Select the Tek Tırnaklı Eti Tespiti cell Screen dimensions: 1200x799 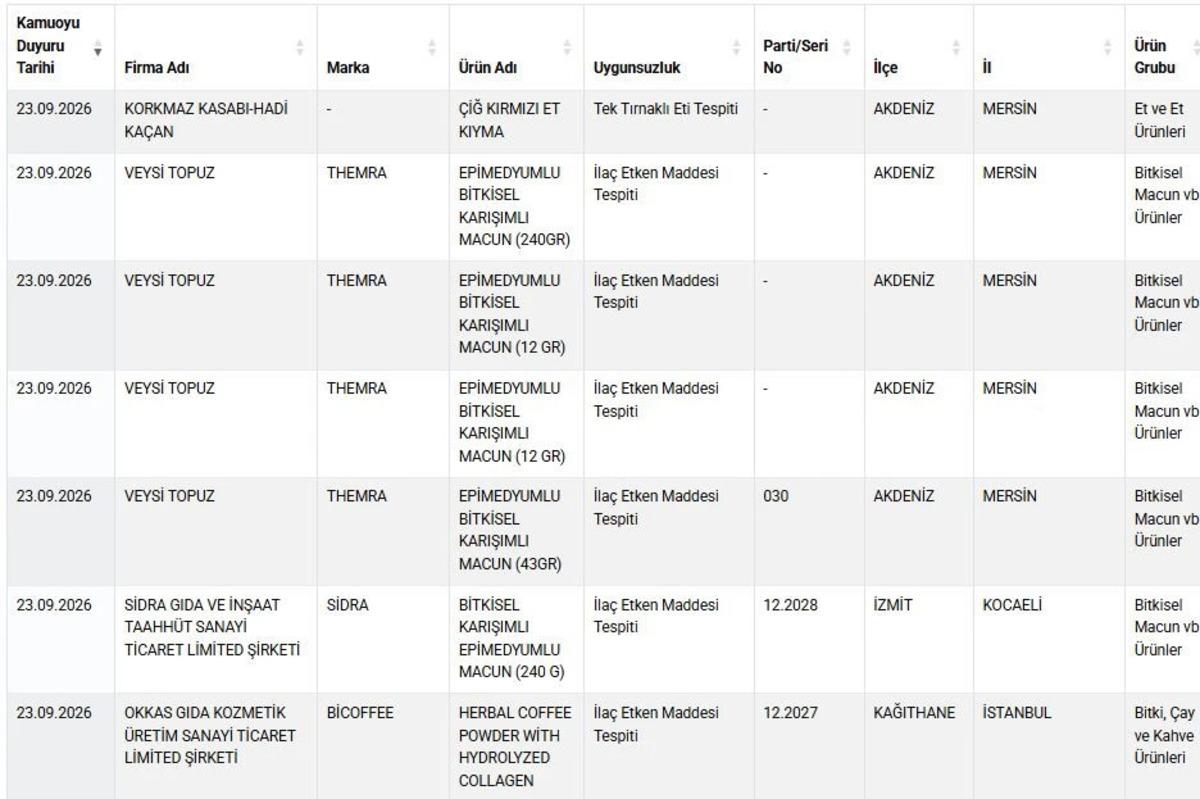click(x=668, y=121)
